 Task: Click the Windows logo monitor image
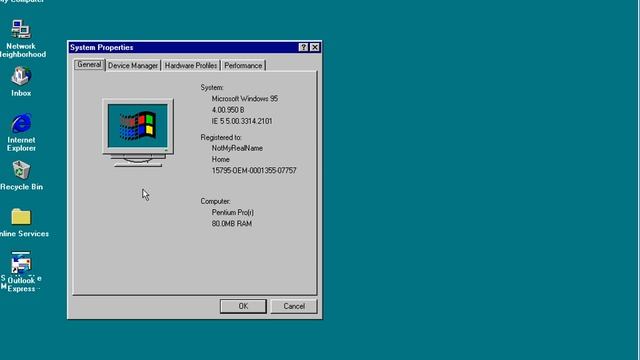tap(138, 133)
